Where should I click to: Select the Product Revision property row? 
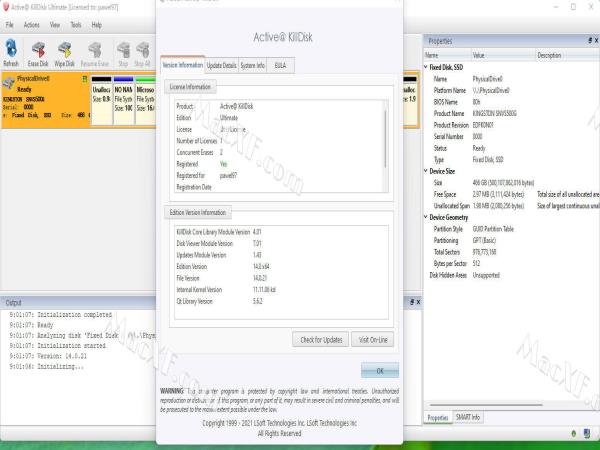[x=512, y=125]
